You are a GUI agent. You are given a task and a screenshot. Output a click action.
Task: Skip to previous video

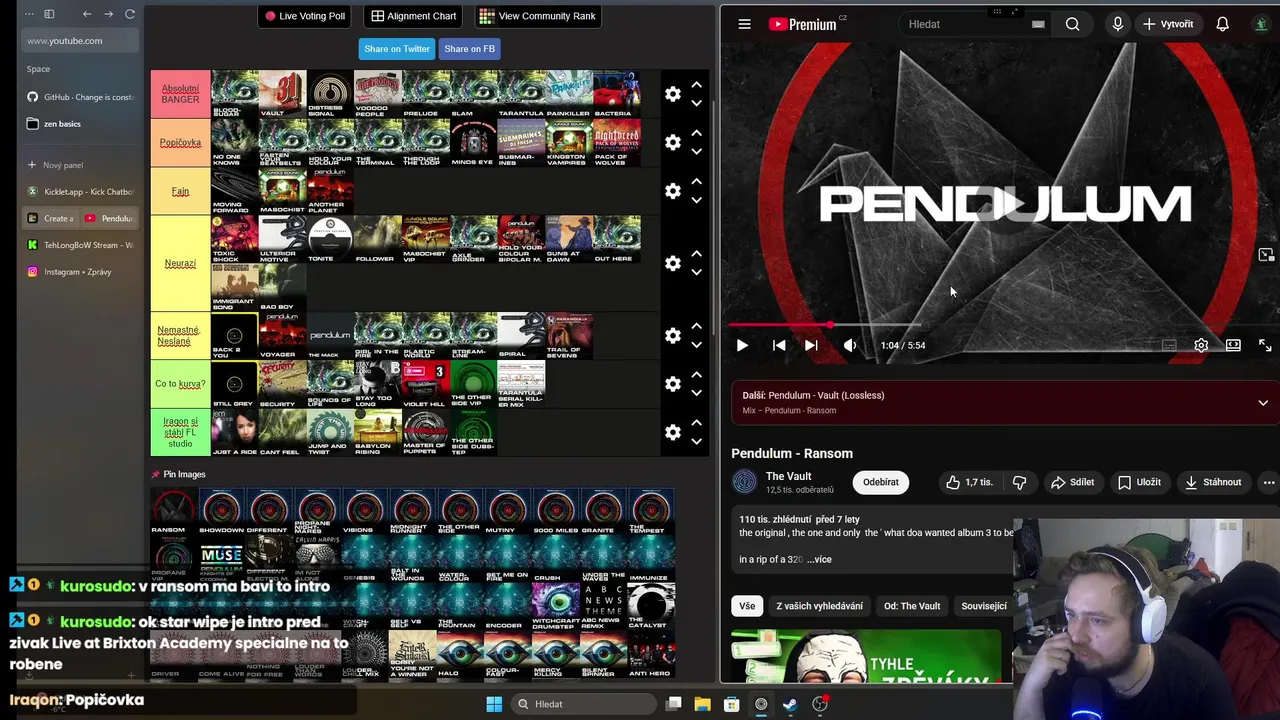[x=779, y=345]
